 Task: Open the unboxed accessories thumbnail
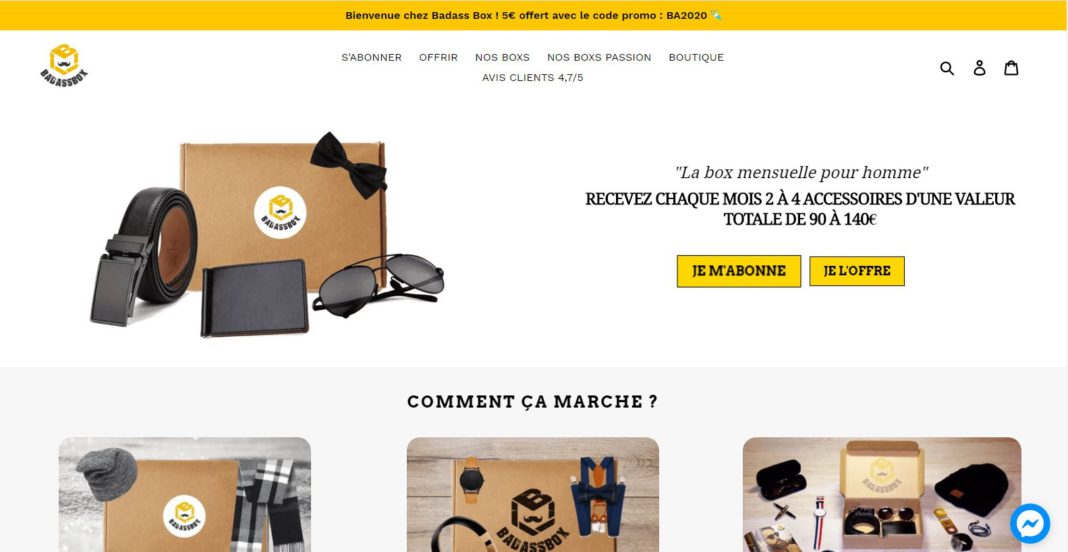882,495
